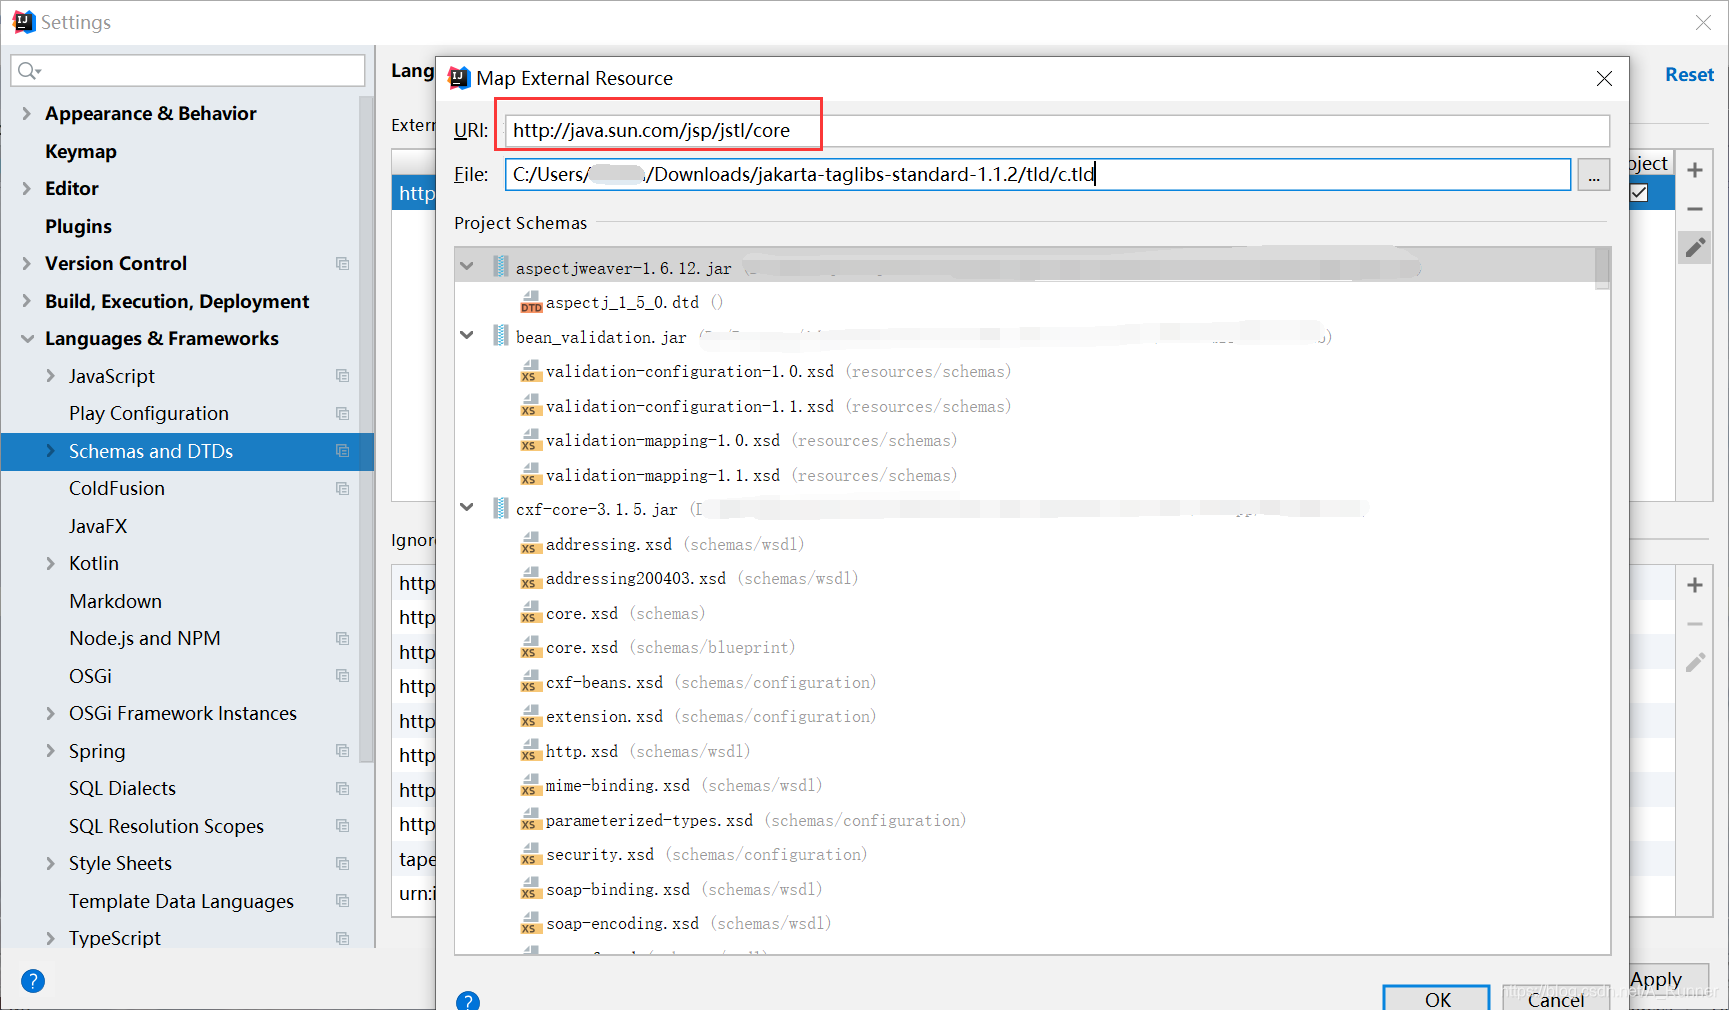Click into the File path input field
This screenshot has width=1729, height=1010.
pos(1038,175)
